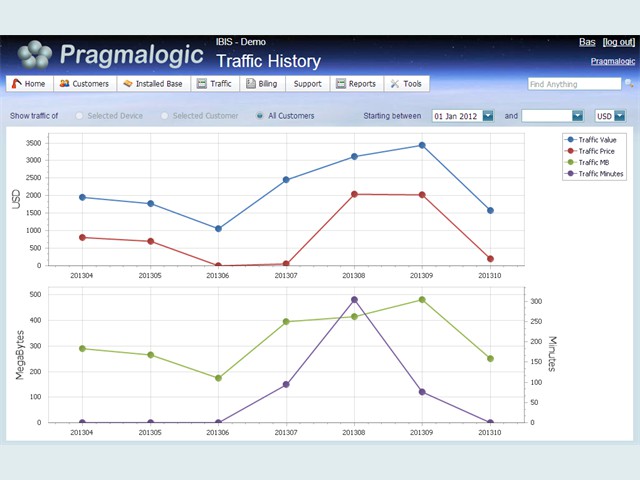Click the Tools wrench icon
The height and width of the screenshot is (480, 640).
click(395, 84)
